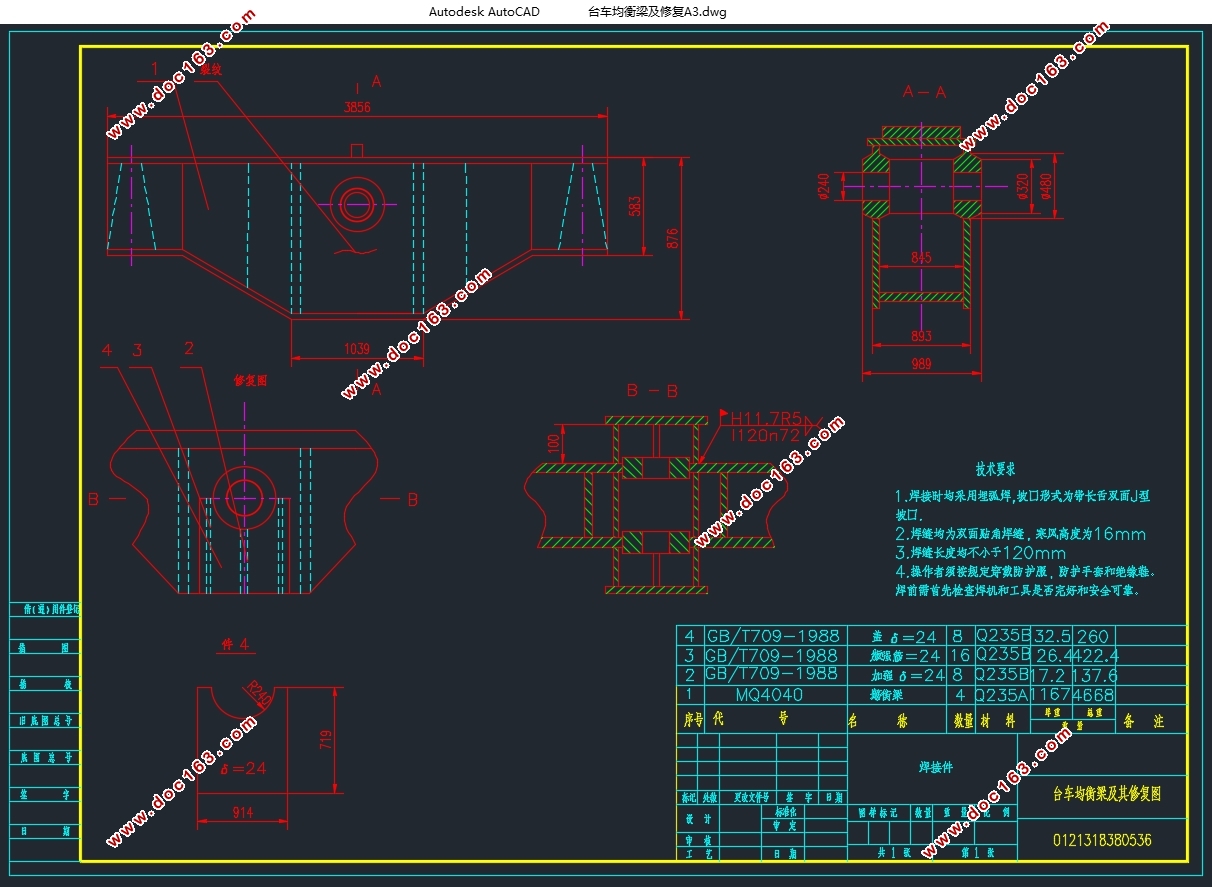The image size is (1212, 887).
Task: Click the R240 radius dimension
Action: [259, 695]
